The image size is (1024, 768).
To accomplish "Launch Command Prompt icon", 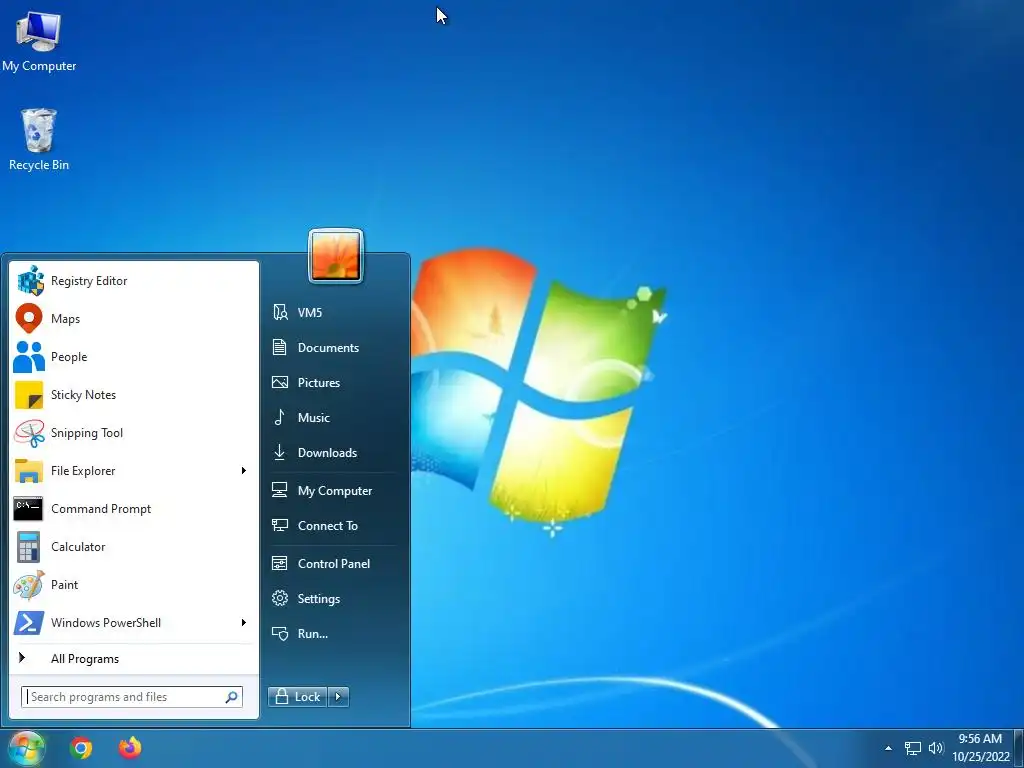I will (x=28, y=509).
